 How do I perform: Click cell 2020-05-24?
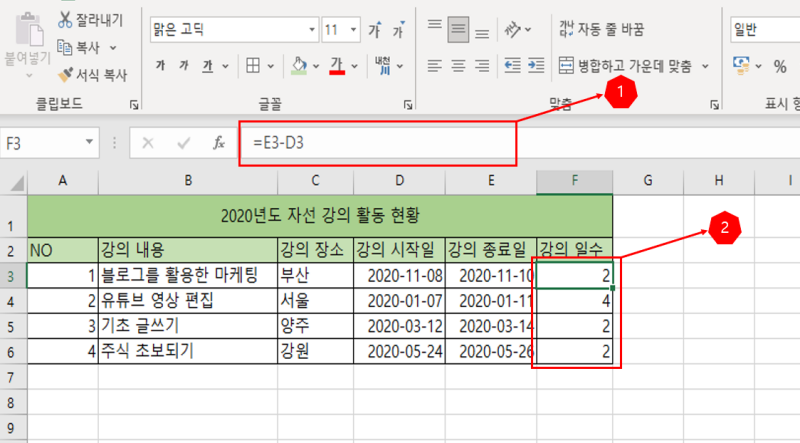tap(399, 351)
